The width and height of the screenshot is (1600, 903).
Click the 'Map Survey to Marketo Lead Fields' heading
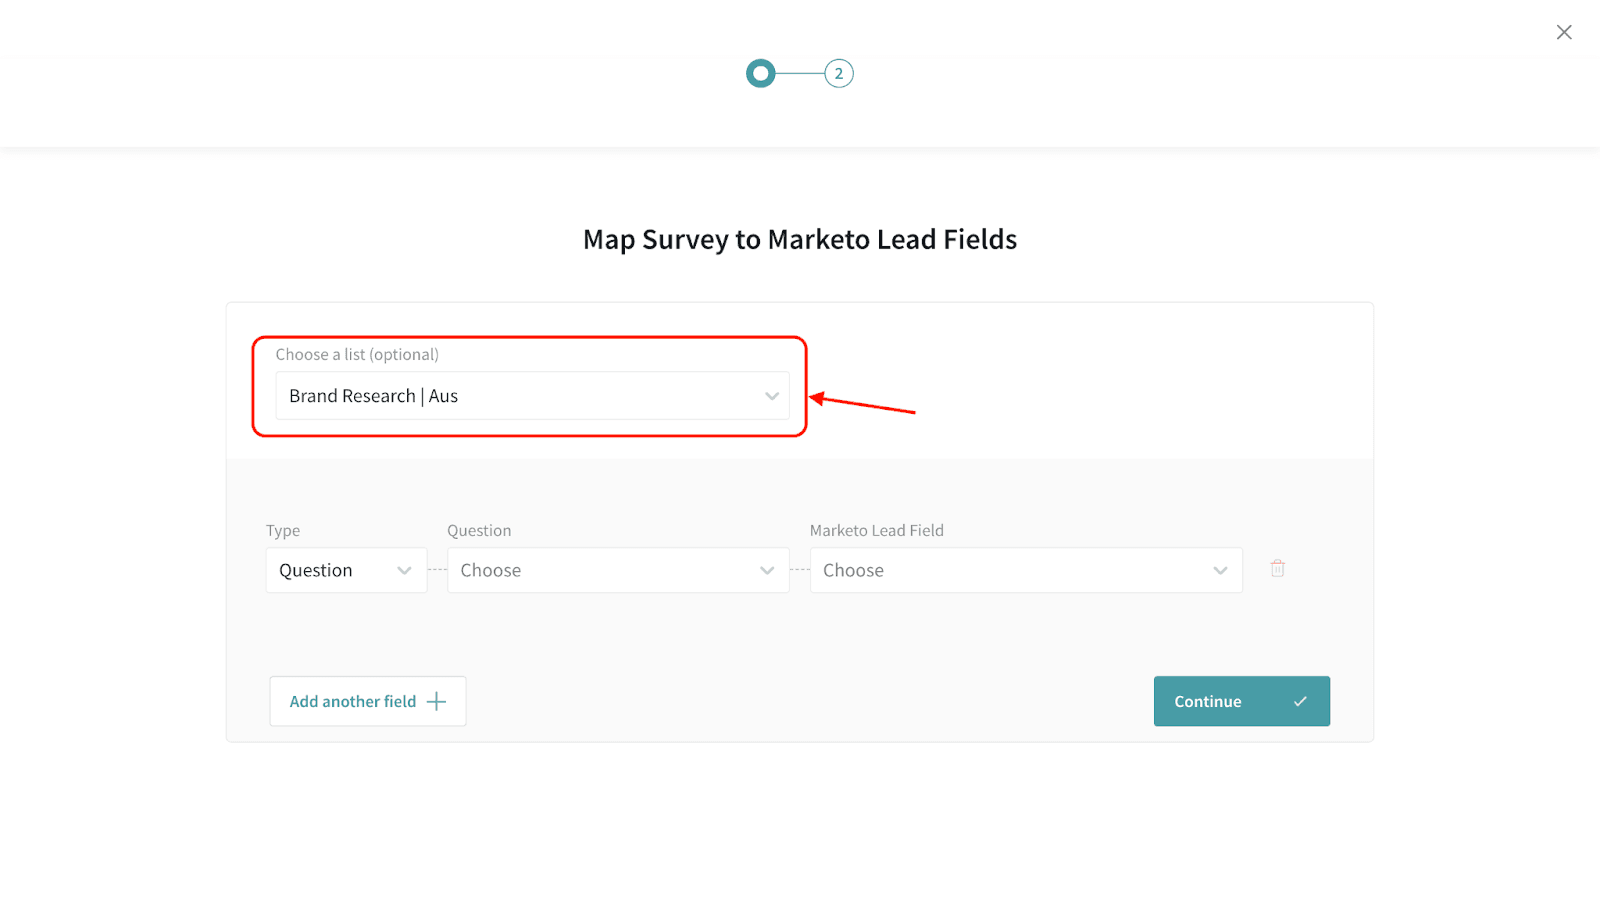[800, 239]
